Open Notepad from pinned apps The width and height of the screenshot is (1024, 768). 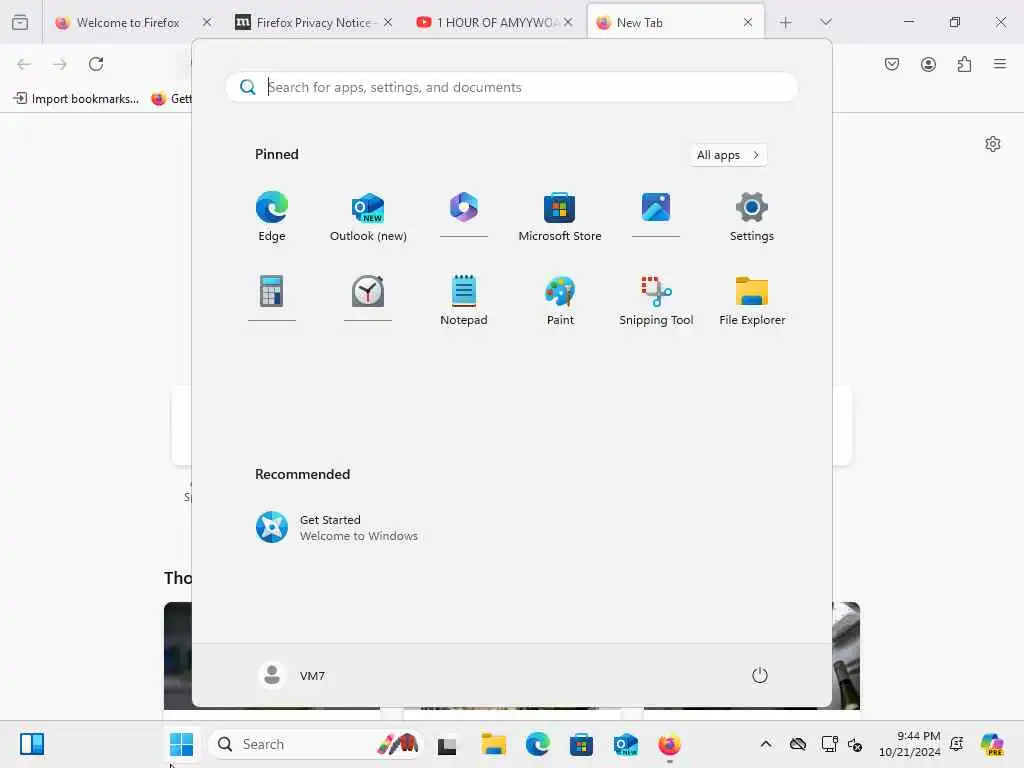(x=464, y=300)
